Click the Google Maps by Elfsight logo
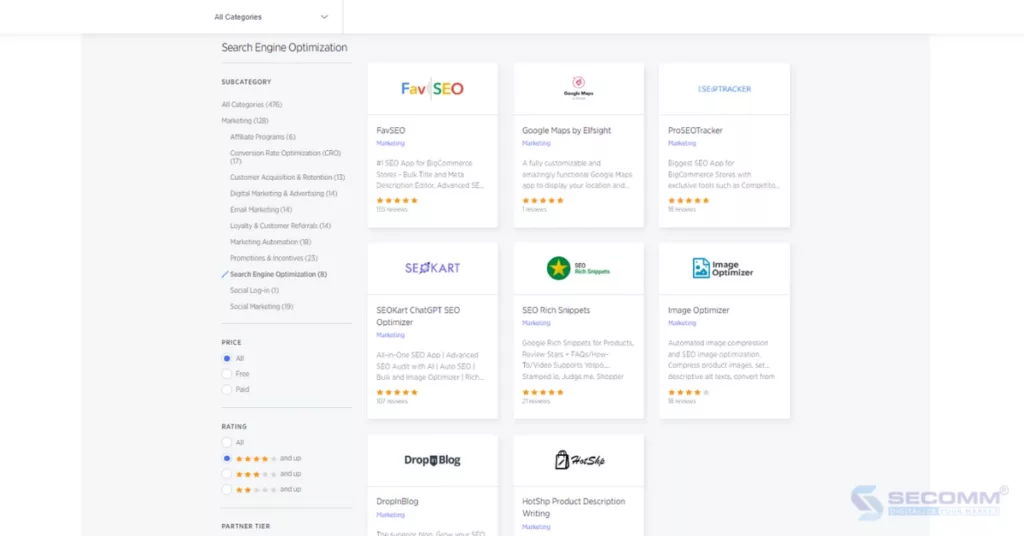Viewport: 1024px width, 536px height. click(x=579, y=87)
